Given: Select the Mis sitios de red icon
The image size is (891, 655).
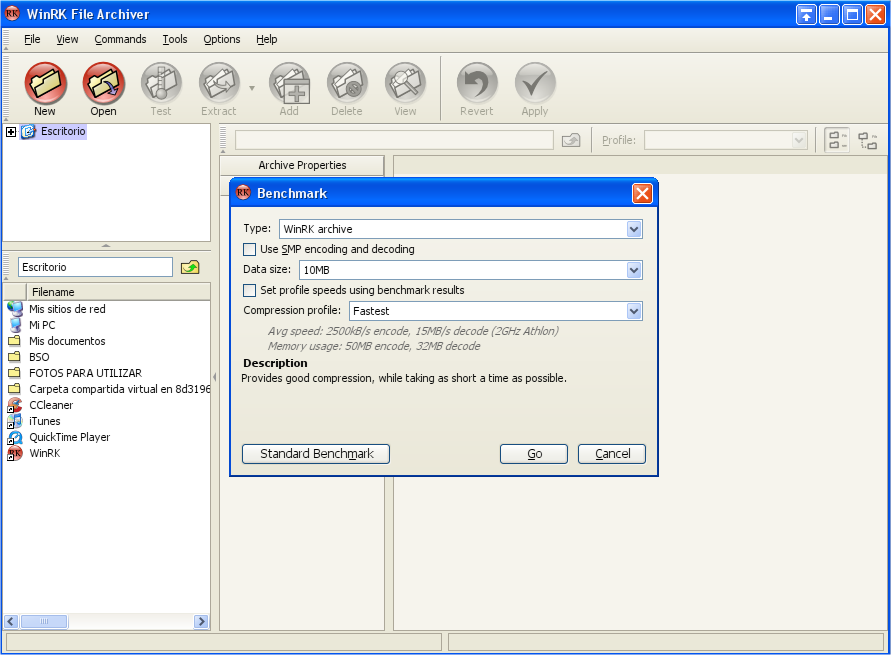Looking at the screenshot, I should pos(15,309).
